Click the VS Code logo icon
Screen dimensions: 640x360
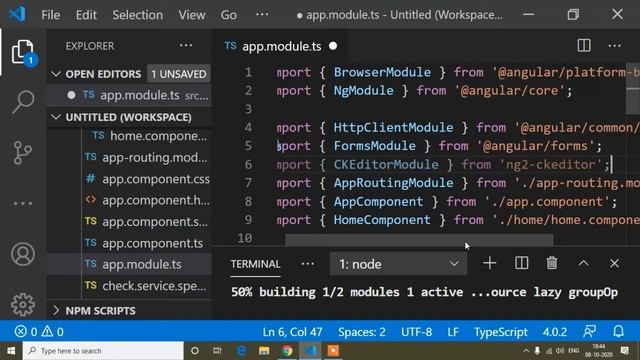[x=17, y=15]
